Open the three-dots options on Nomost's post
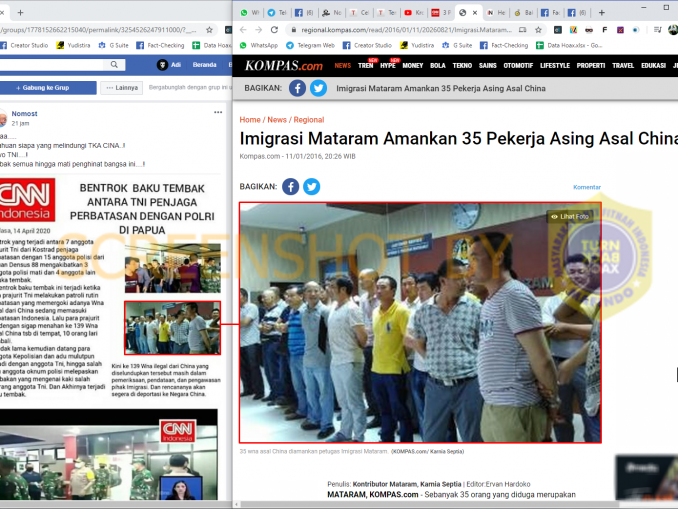 [x=218, y=112]
